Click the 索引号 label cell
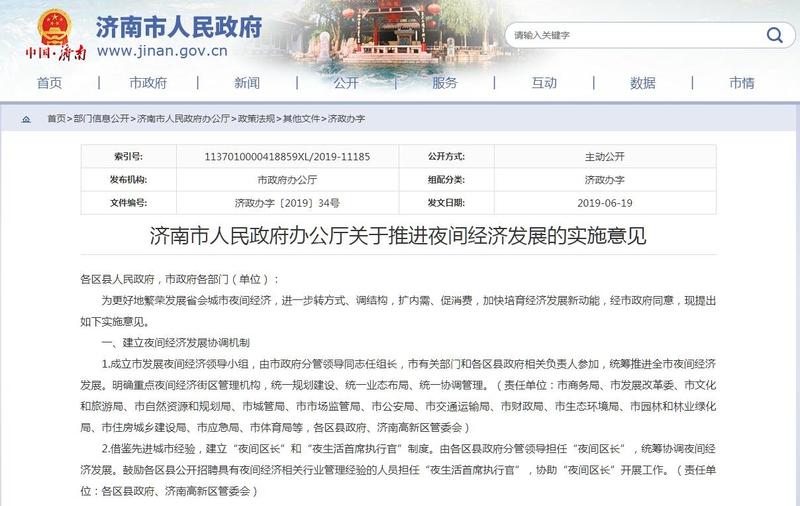The image size is (800, 506). pos(129,157)
